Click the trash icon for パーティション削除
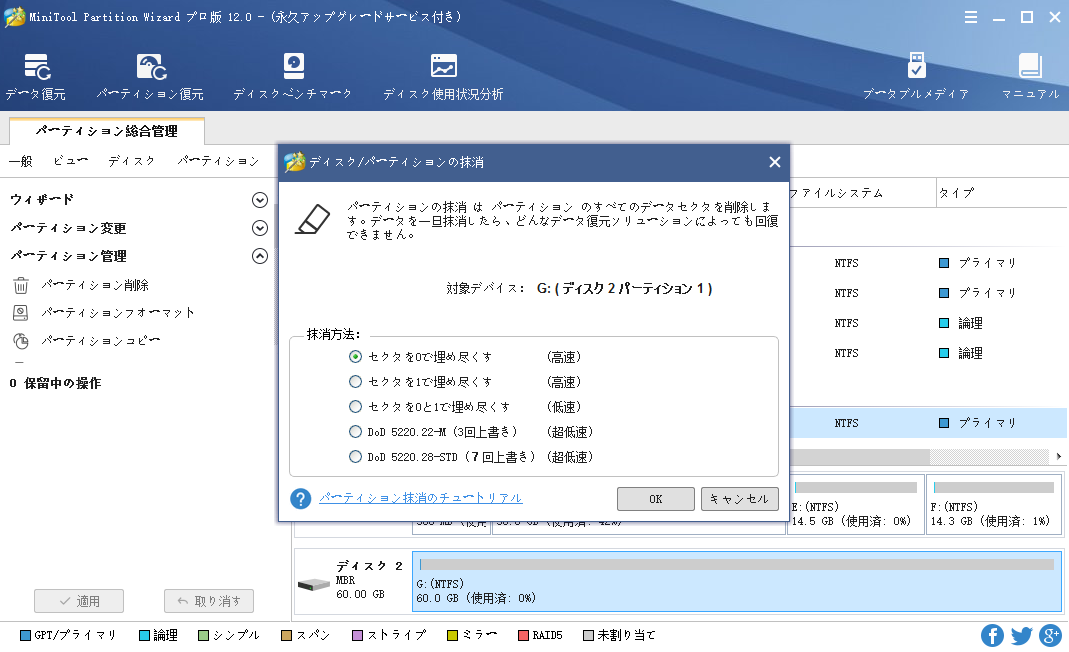Viewport: 1069px width, 652px height. [x=21, y=285]
